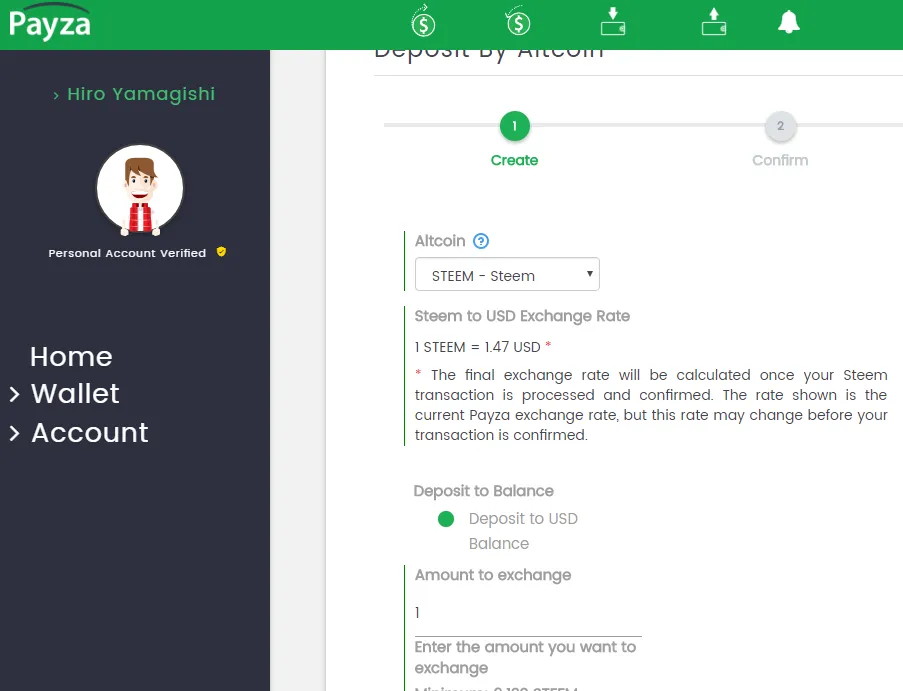Open the Wallet sidebar menu
Viewport: 903px width, 691px height.
[x=75, y=394]
